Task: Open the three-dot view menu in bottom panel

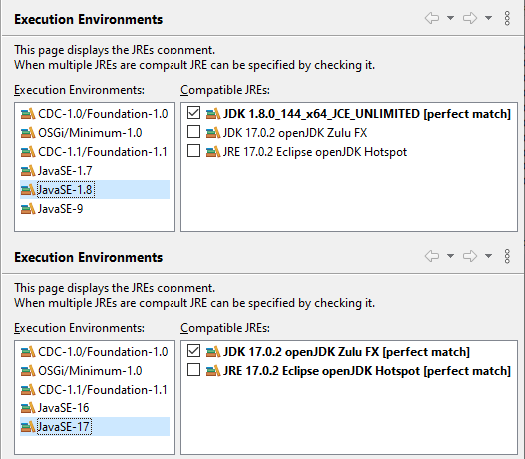Action: click(507, 256)
